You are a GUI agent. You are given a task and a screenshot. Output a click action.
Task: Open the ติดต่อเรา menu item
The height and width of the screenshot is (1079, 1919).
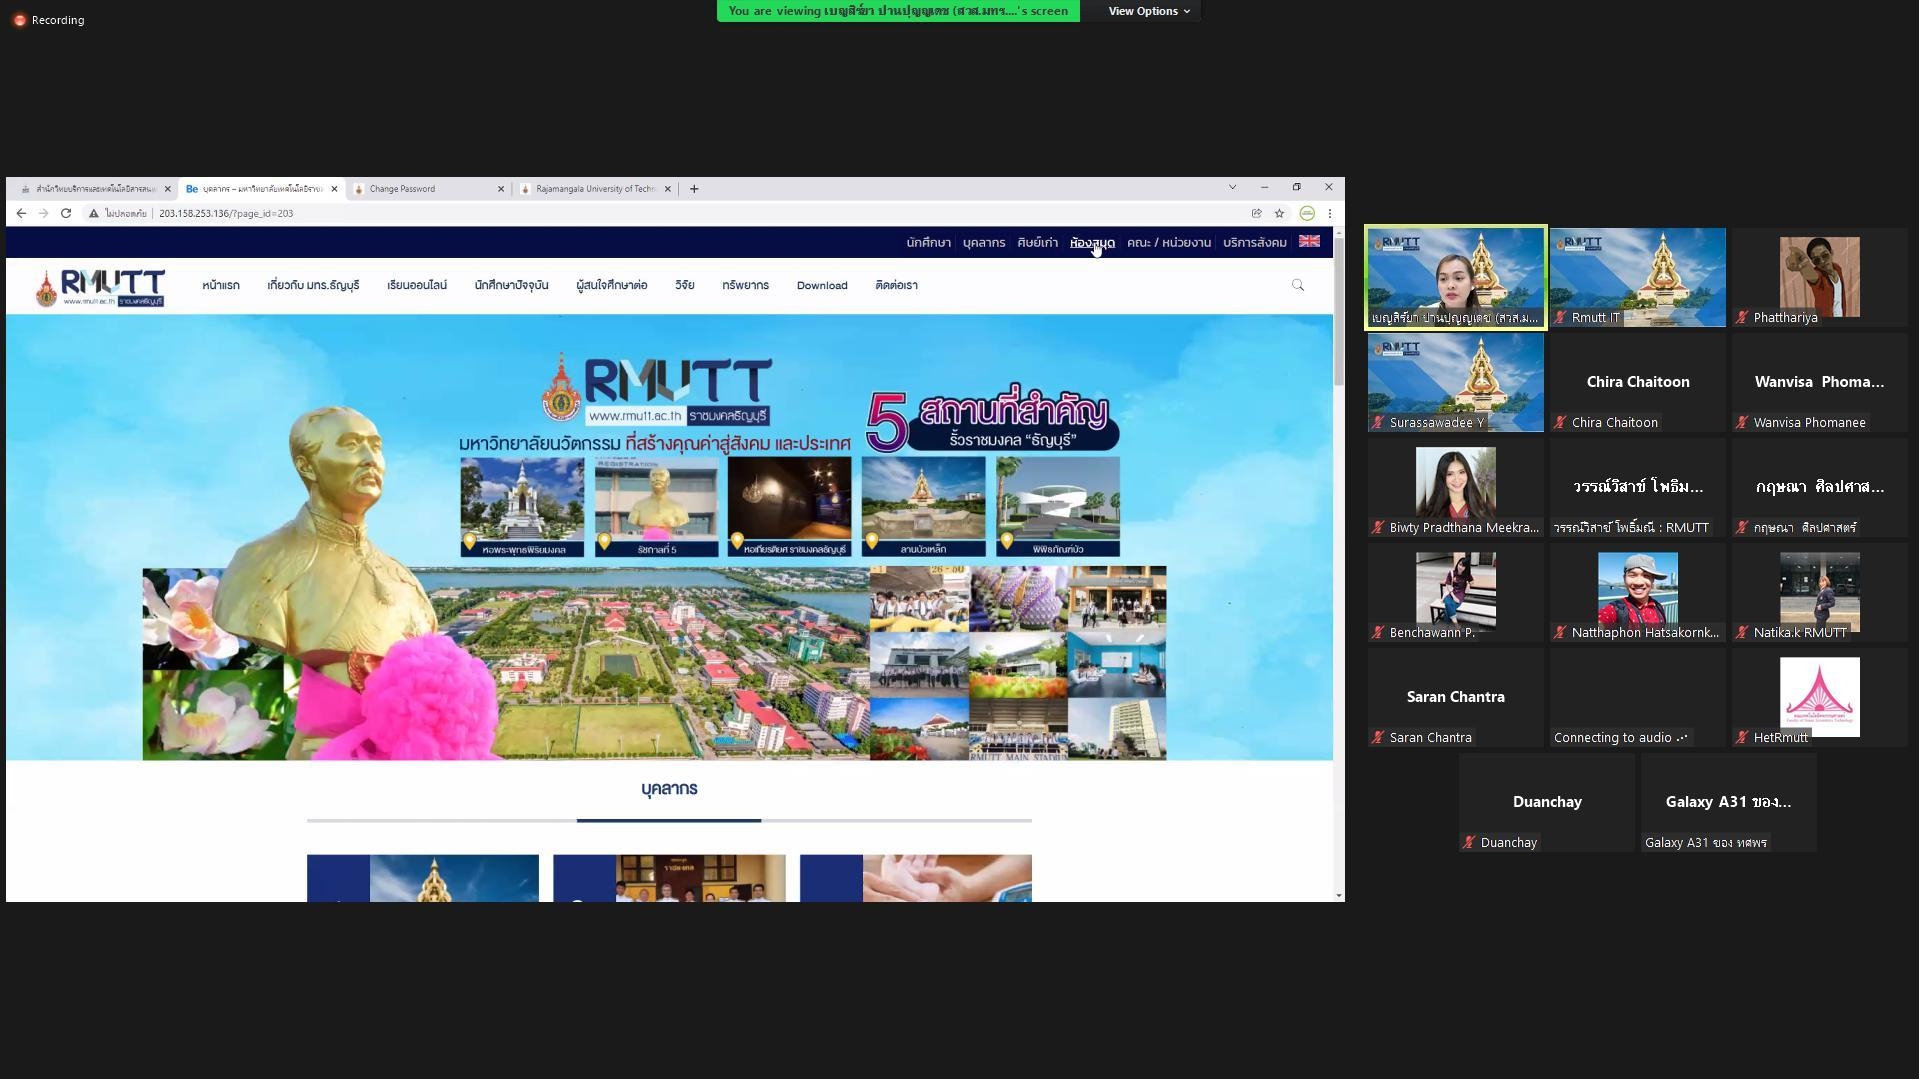point(896,286)
